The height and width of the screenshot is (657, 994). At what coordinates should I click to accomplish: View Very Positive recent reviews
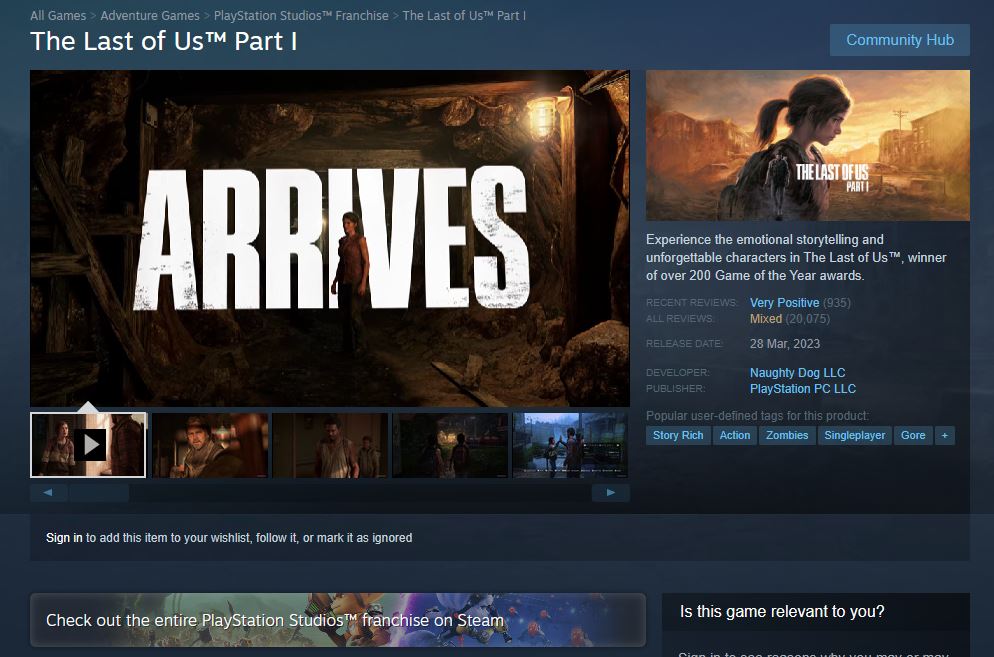(784, 303)
